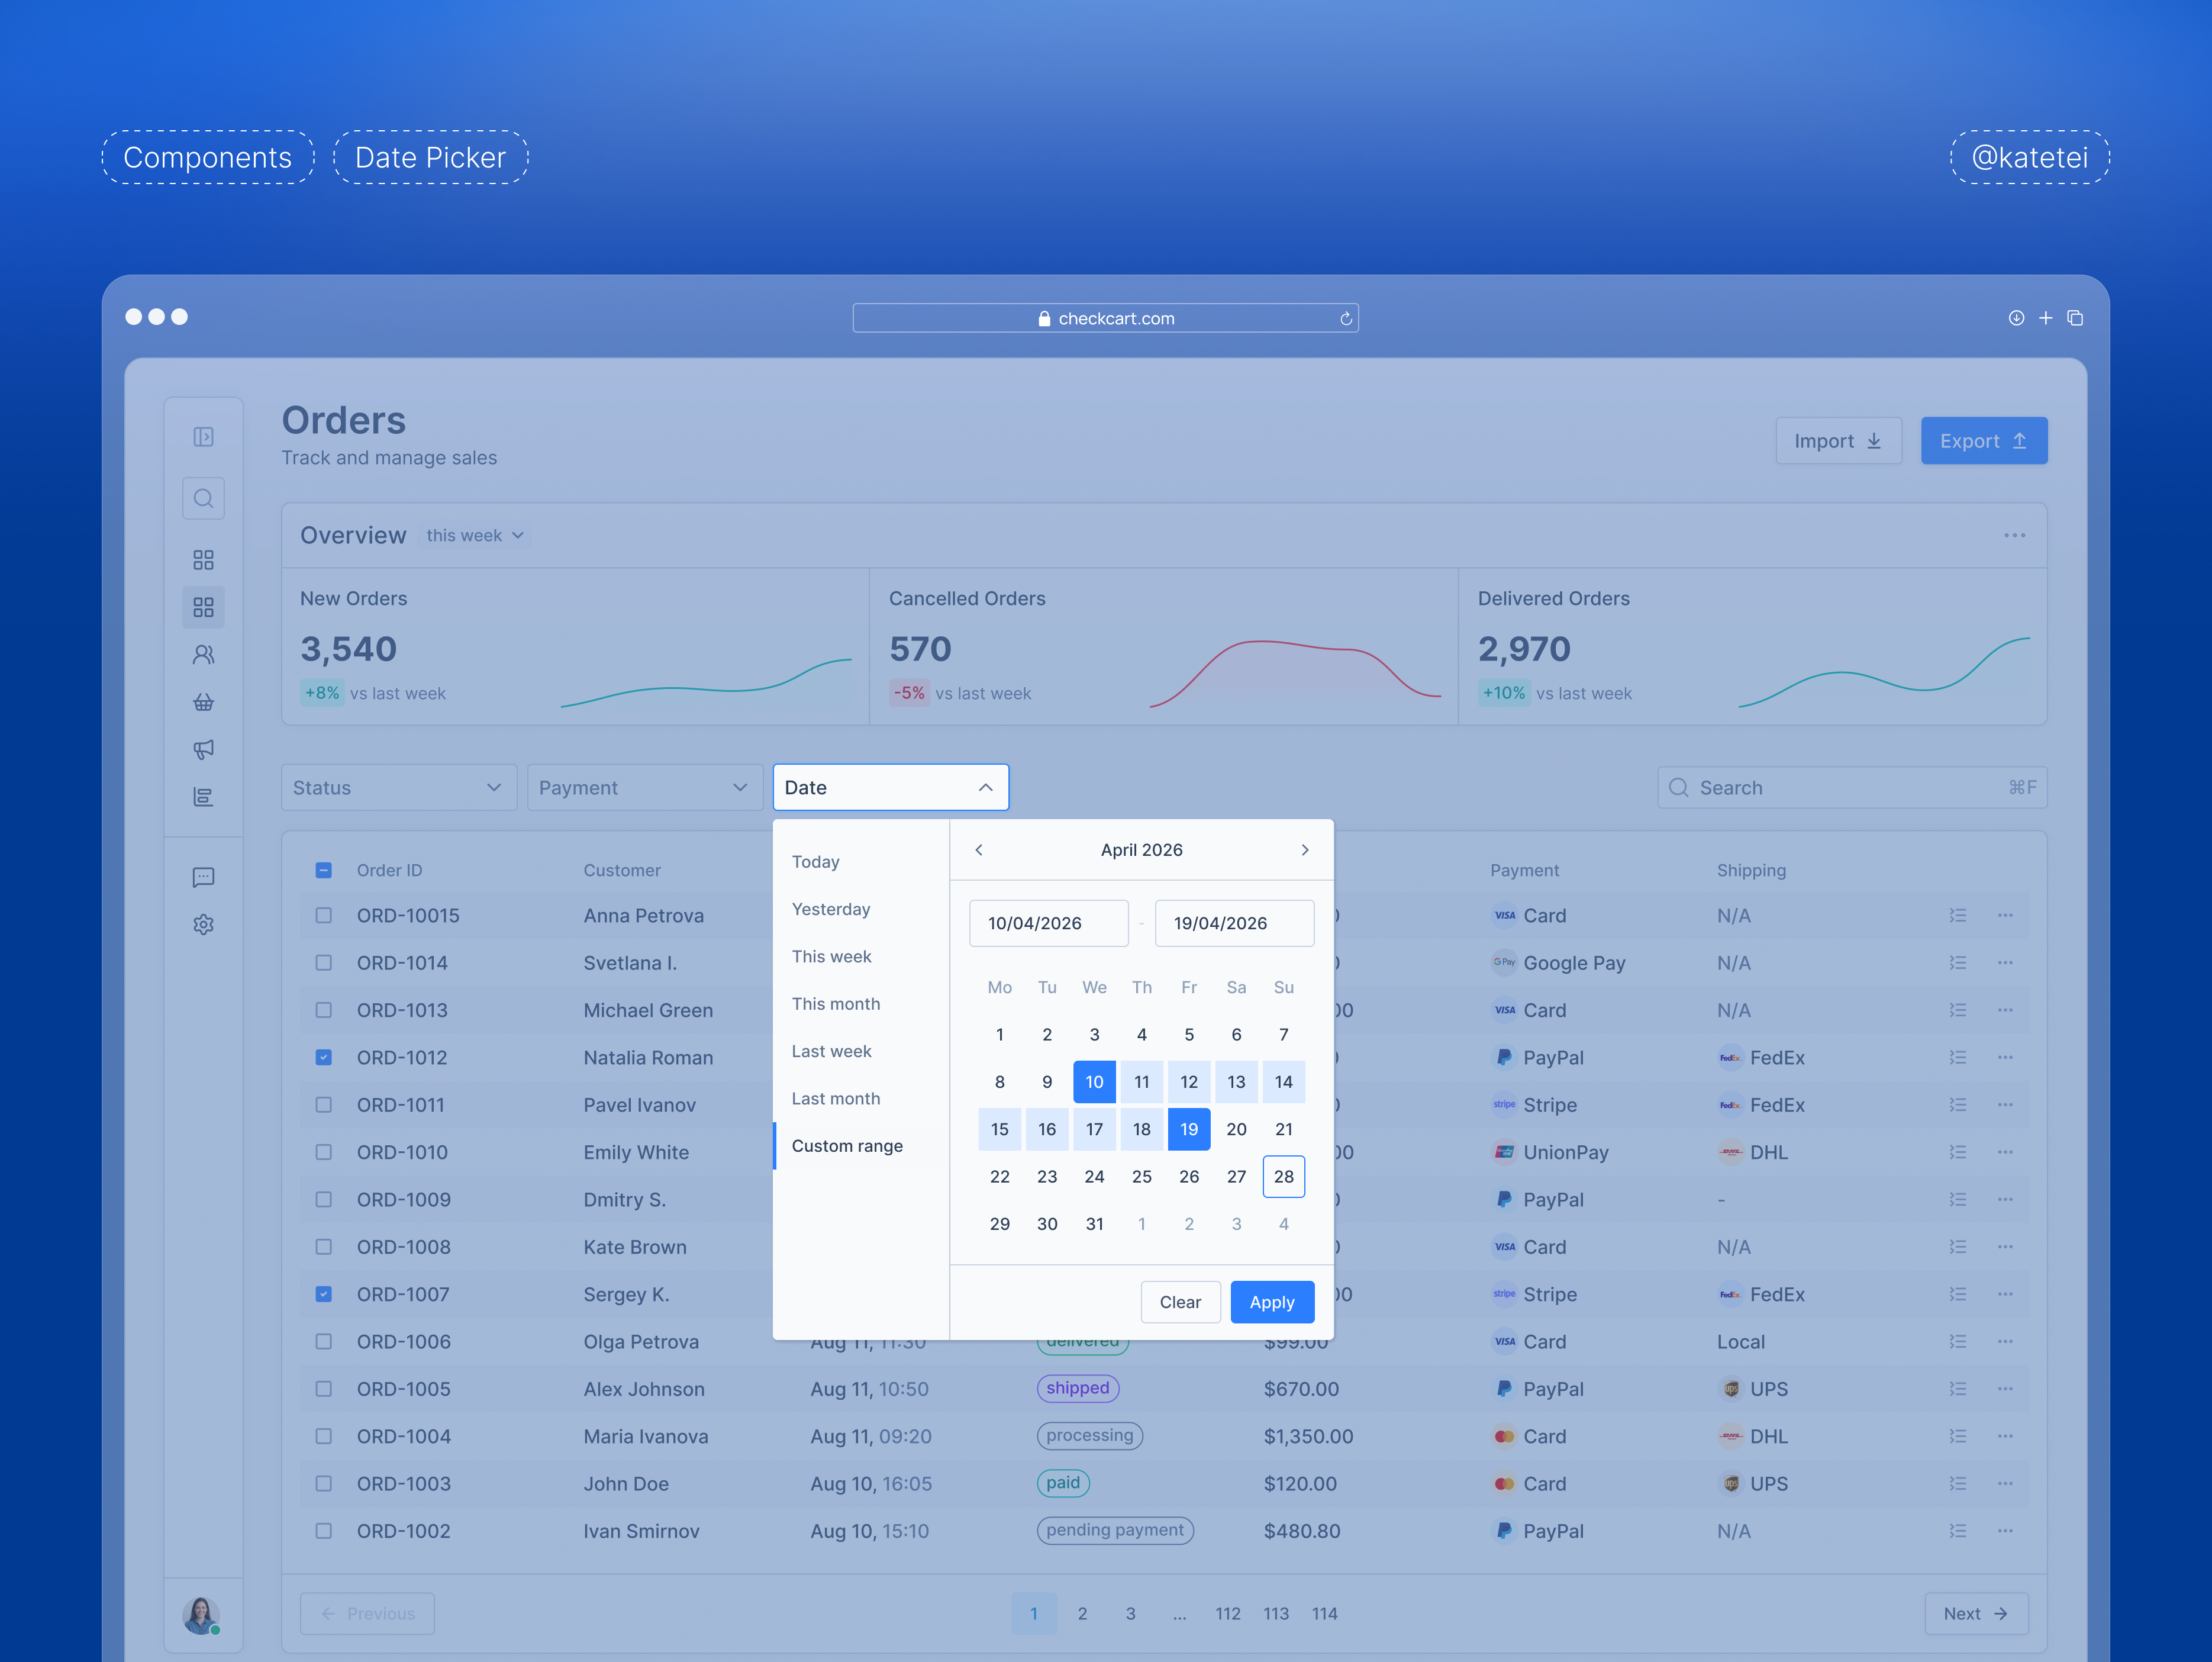Open the messages chat icon in sidebar
The width and height of the screenshot is (2212, 1662).
coord(203,877)
